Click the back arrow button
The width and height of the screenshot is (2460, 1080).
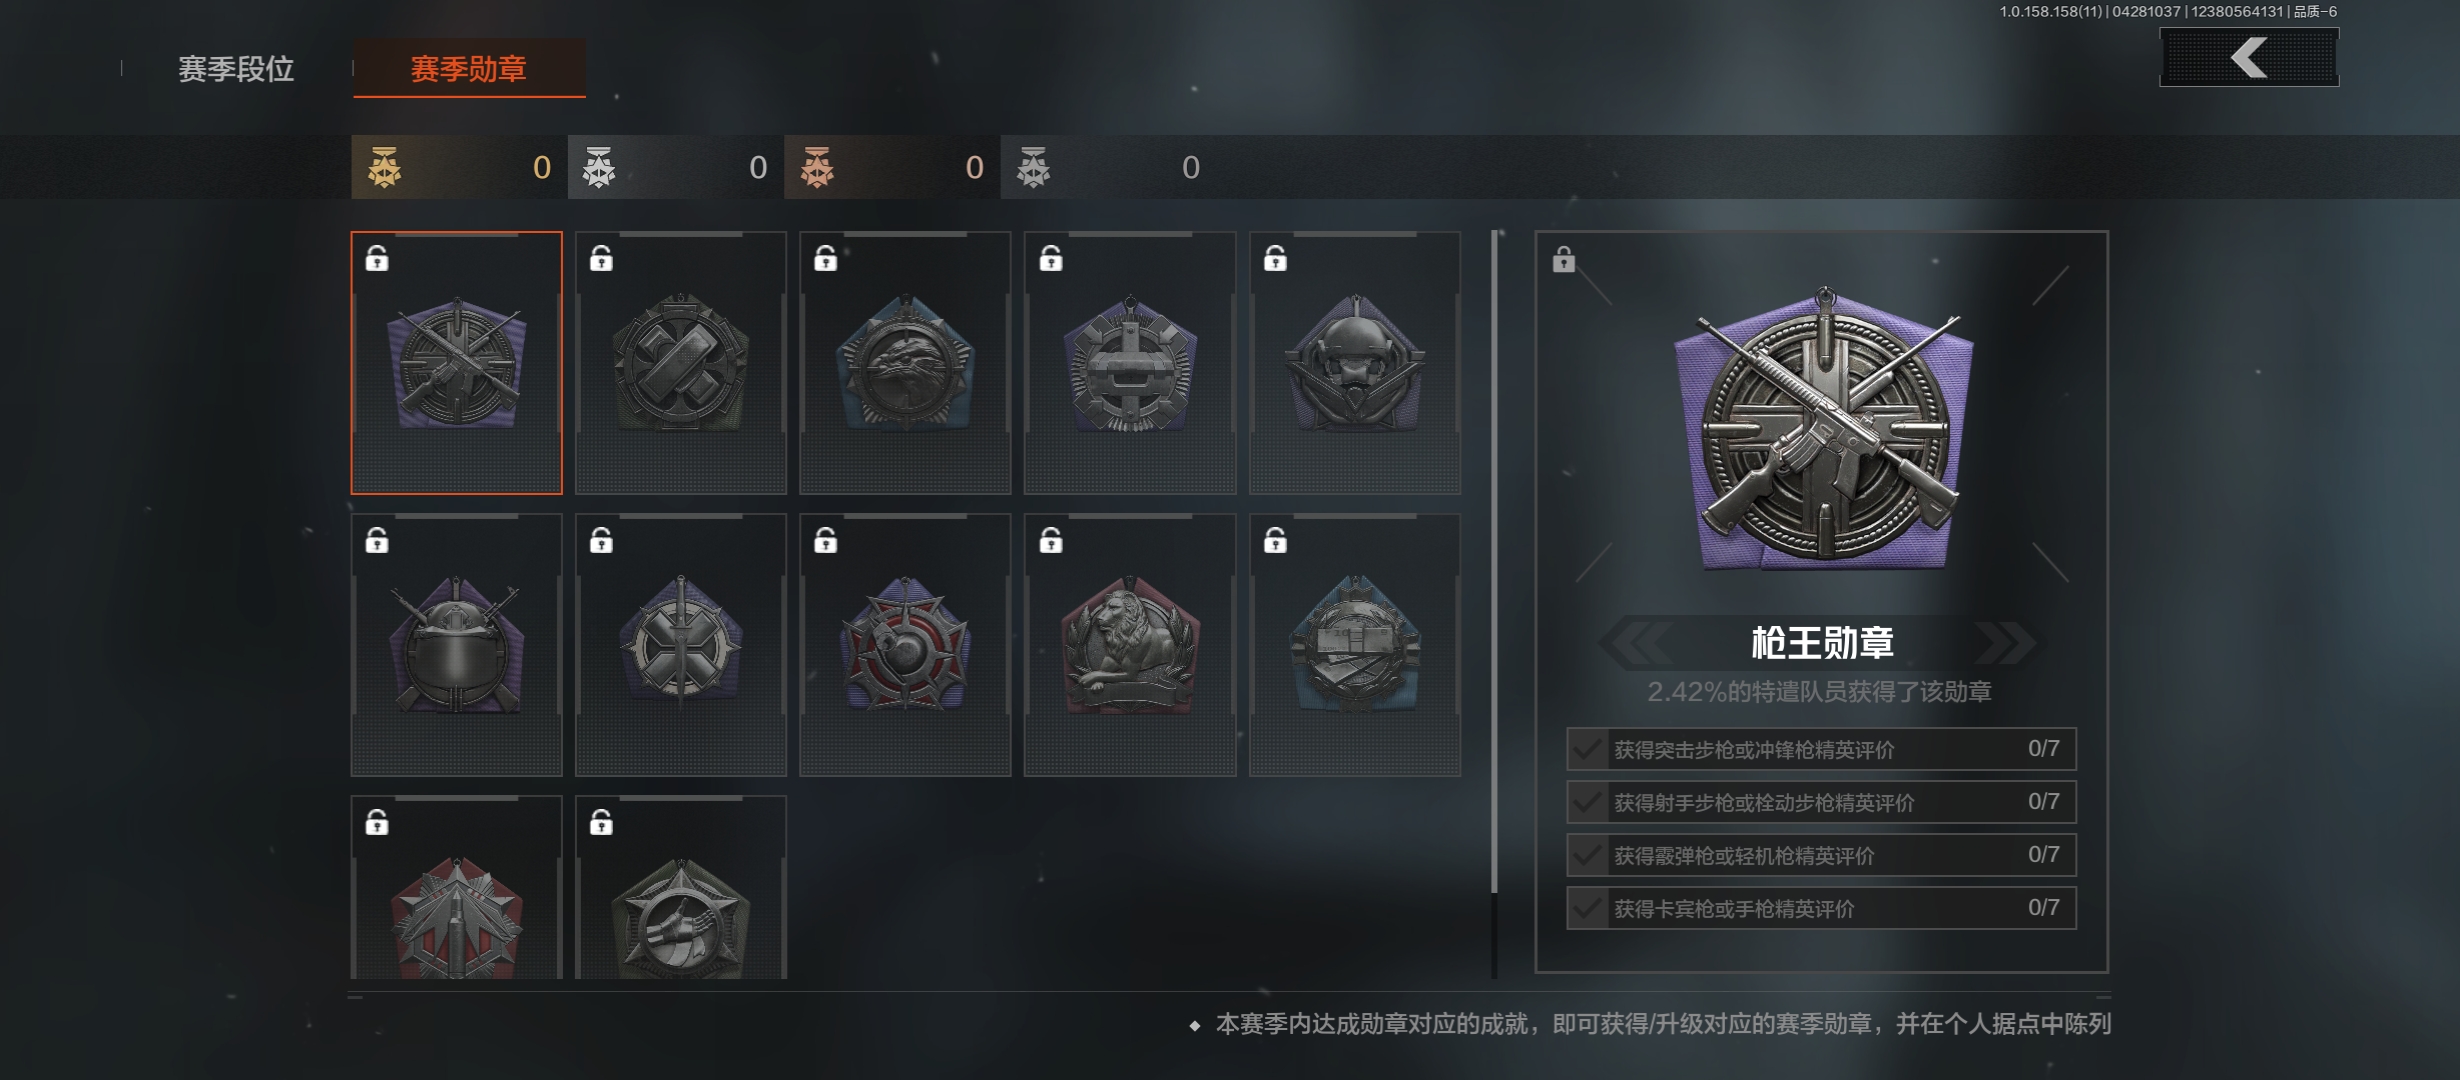(x=2249, y=57)
